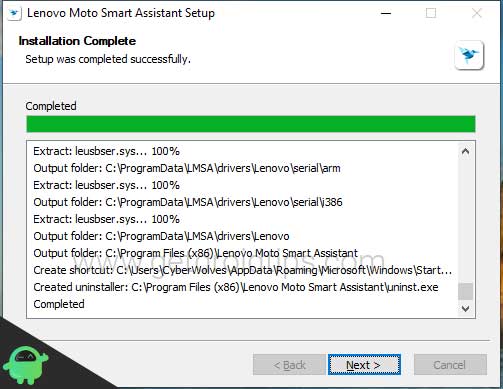Viewport: 503px width, 389px height.
Task: Click the hummingbird icon in the title bar
Action: (x=14, y=13)
